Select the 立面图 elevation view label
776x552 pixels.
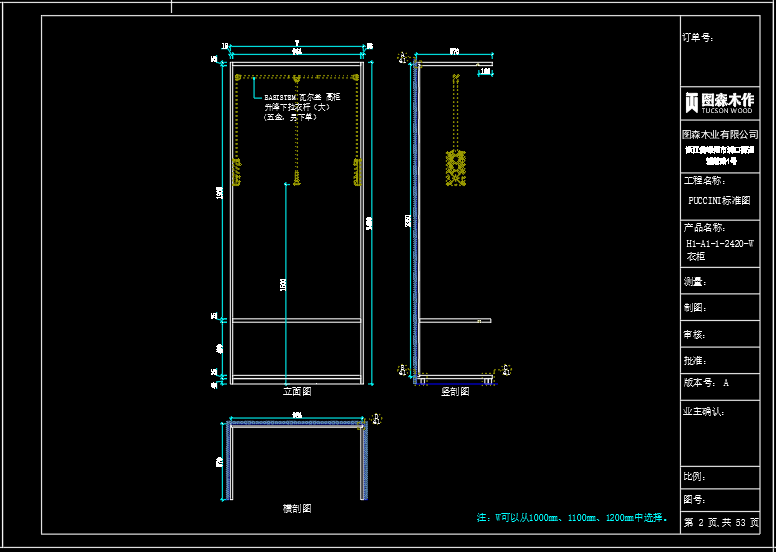(x=297, y=392)
